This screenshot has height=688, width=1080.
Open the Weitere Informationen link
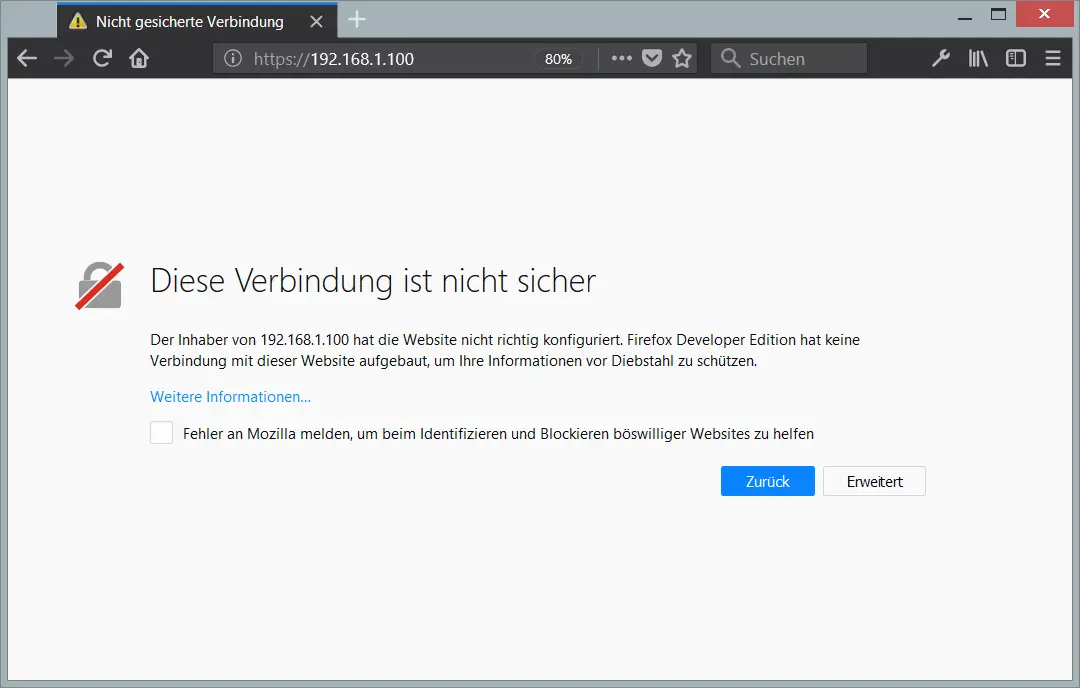click(x=230, y=397)
